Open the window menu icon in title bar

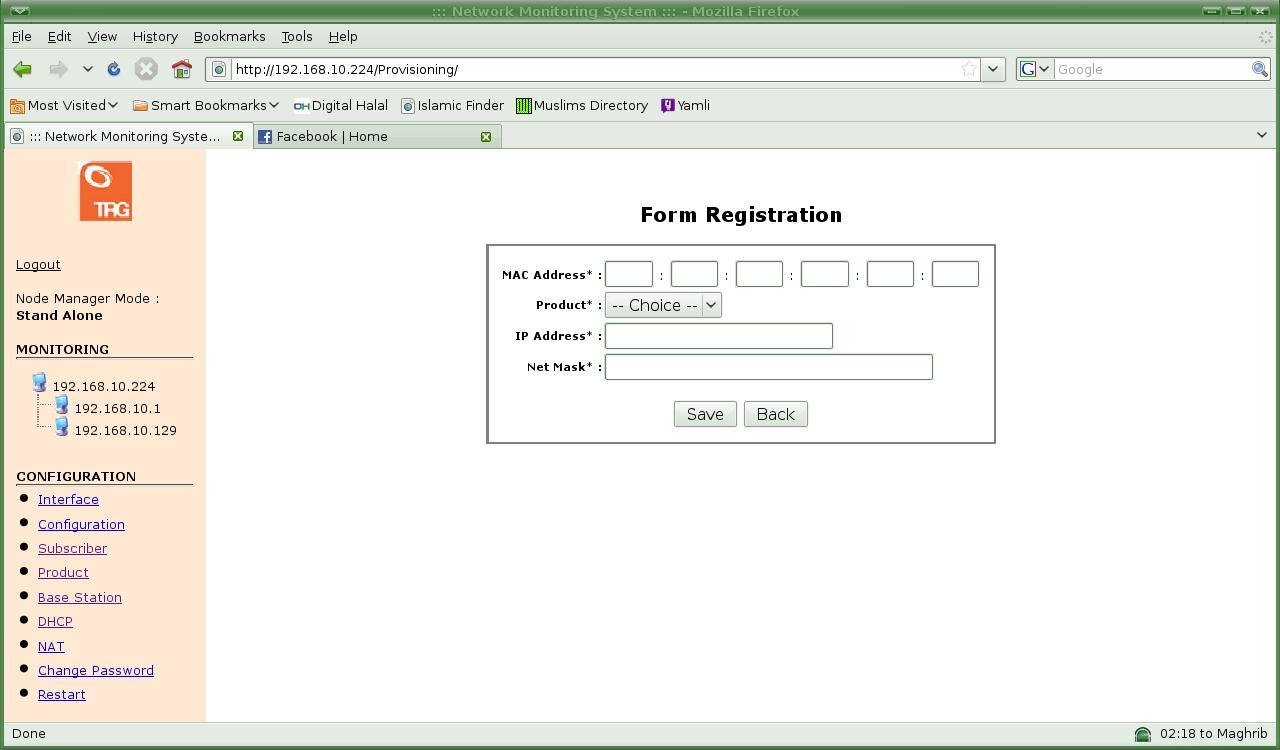pyautogui.click(x=18, y=11)
